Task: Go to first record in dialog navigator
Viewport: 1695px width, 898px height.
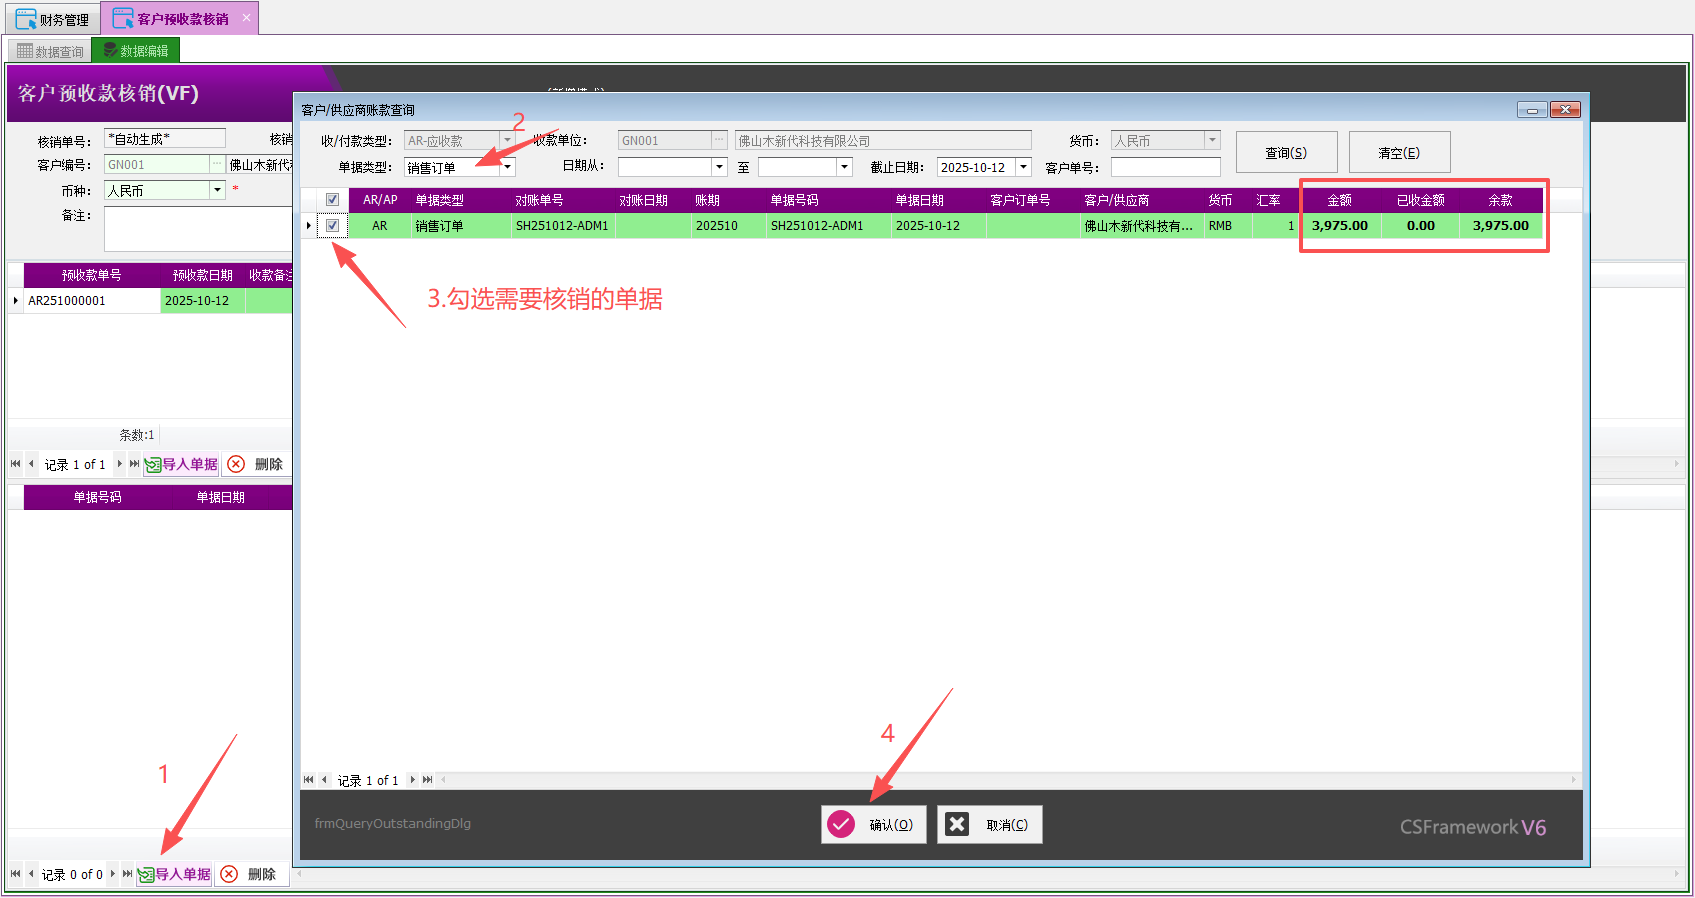Action: [308, 780]
